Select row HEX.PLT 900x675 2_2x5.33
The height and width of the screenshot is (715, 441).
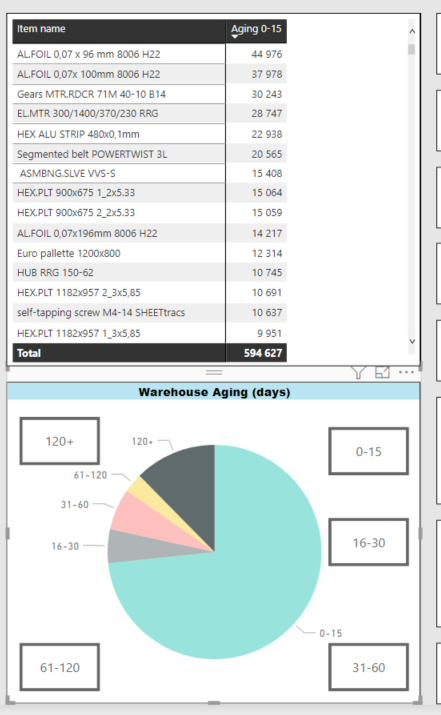(x=150, y=212)
